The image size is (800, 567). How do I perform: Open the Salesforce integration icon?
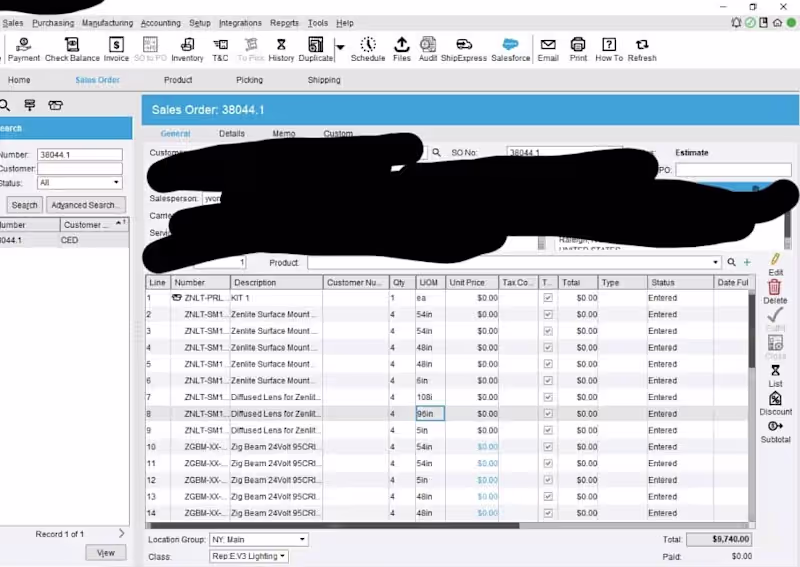point(511,50)
